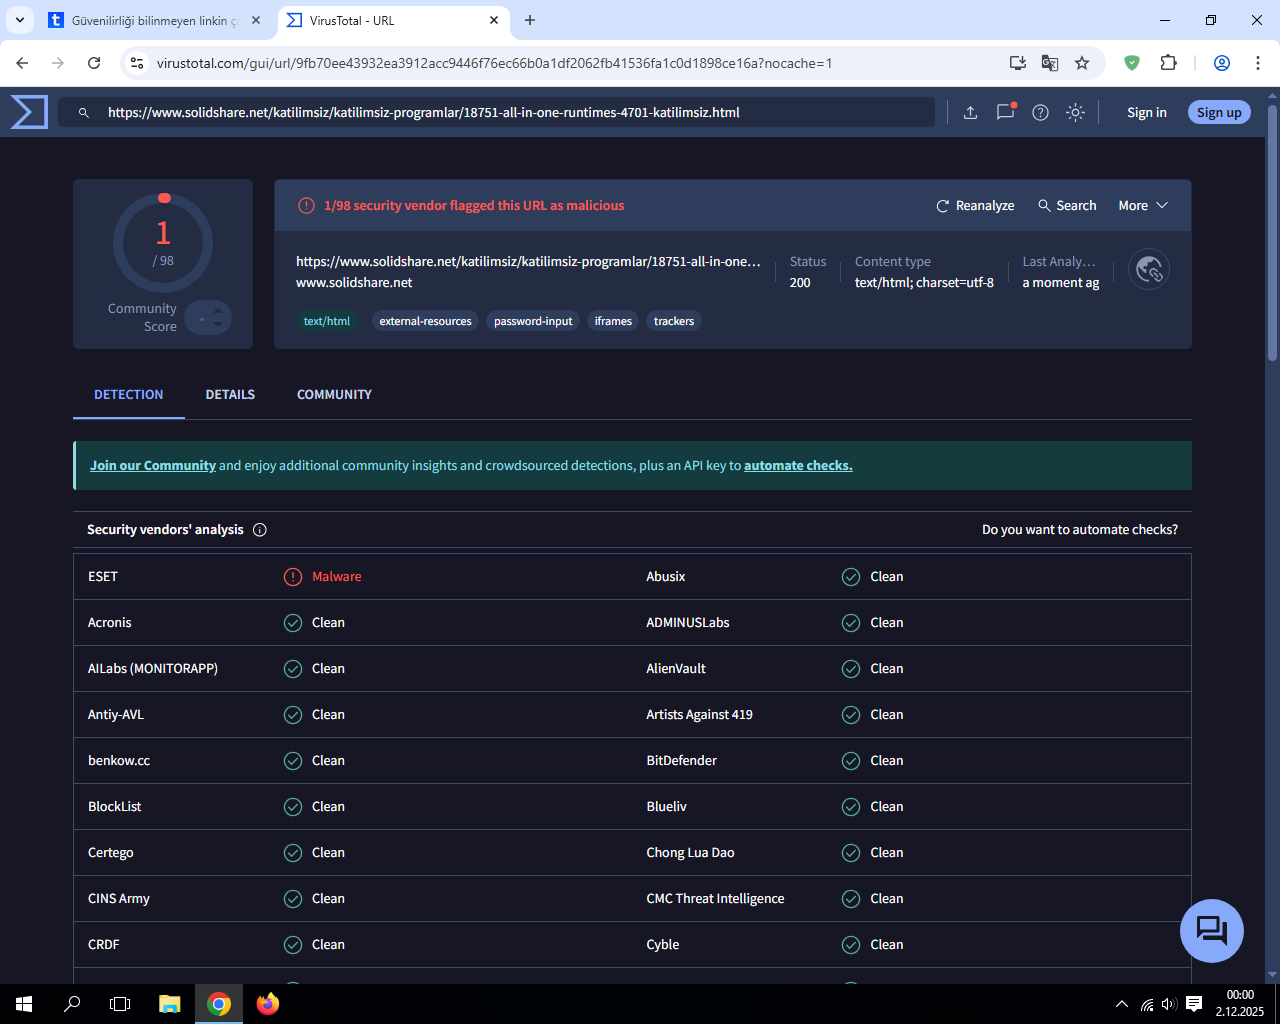Click the translate page icon
The height and width of the screenshot is (1024, 1280).
click(1050, 63)
